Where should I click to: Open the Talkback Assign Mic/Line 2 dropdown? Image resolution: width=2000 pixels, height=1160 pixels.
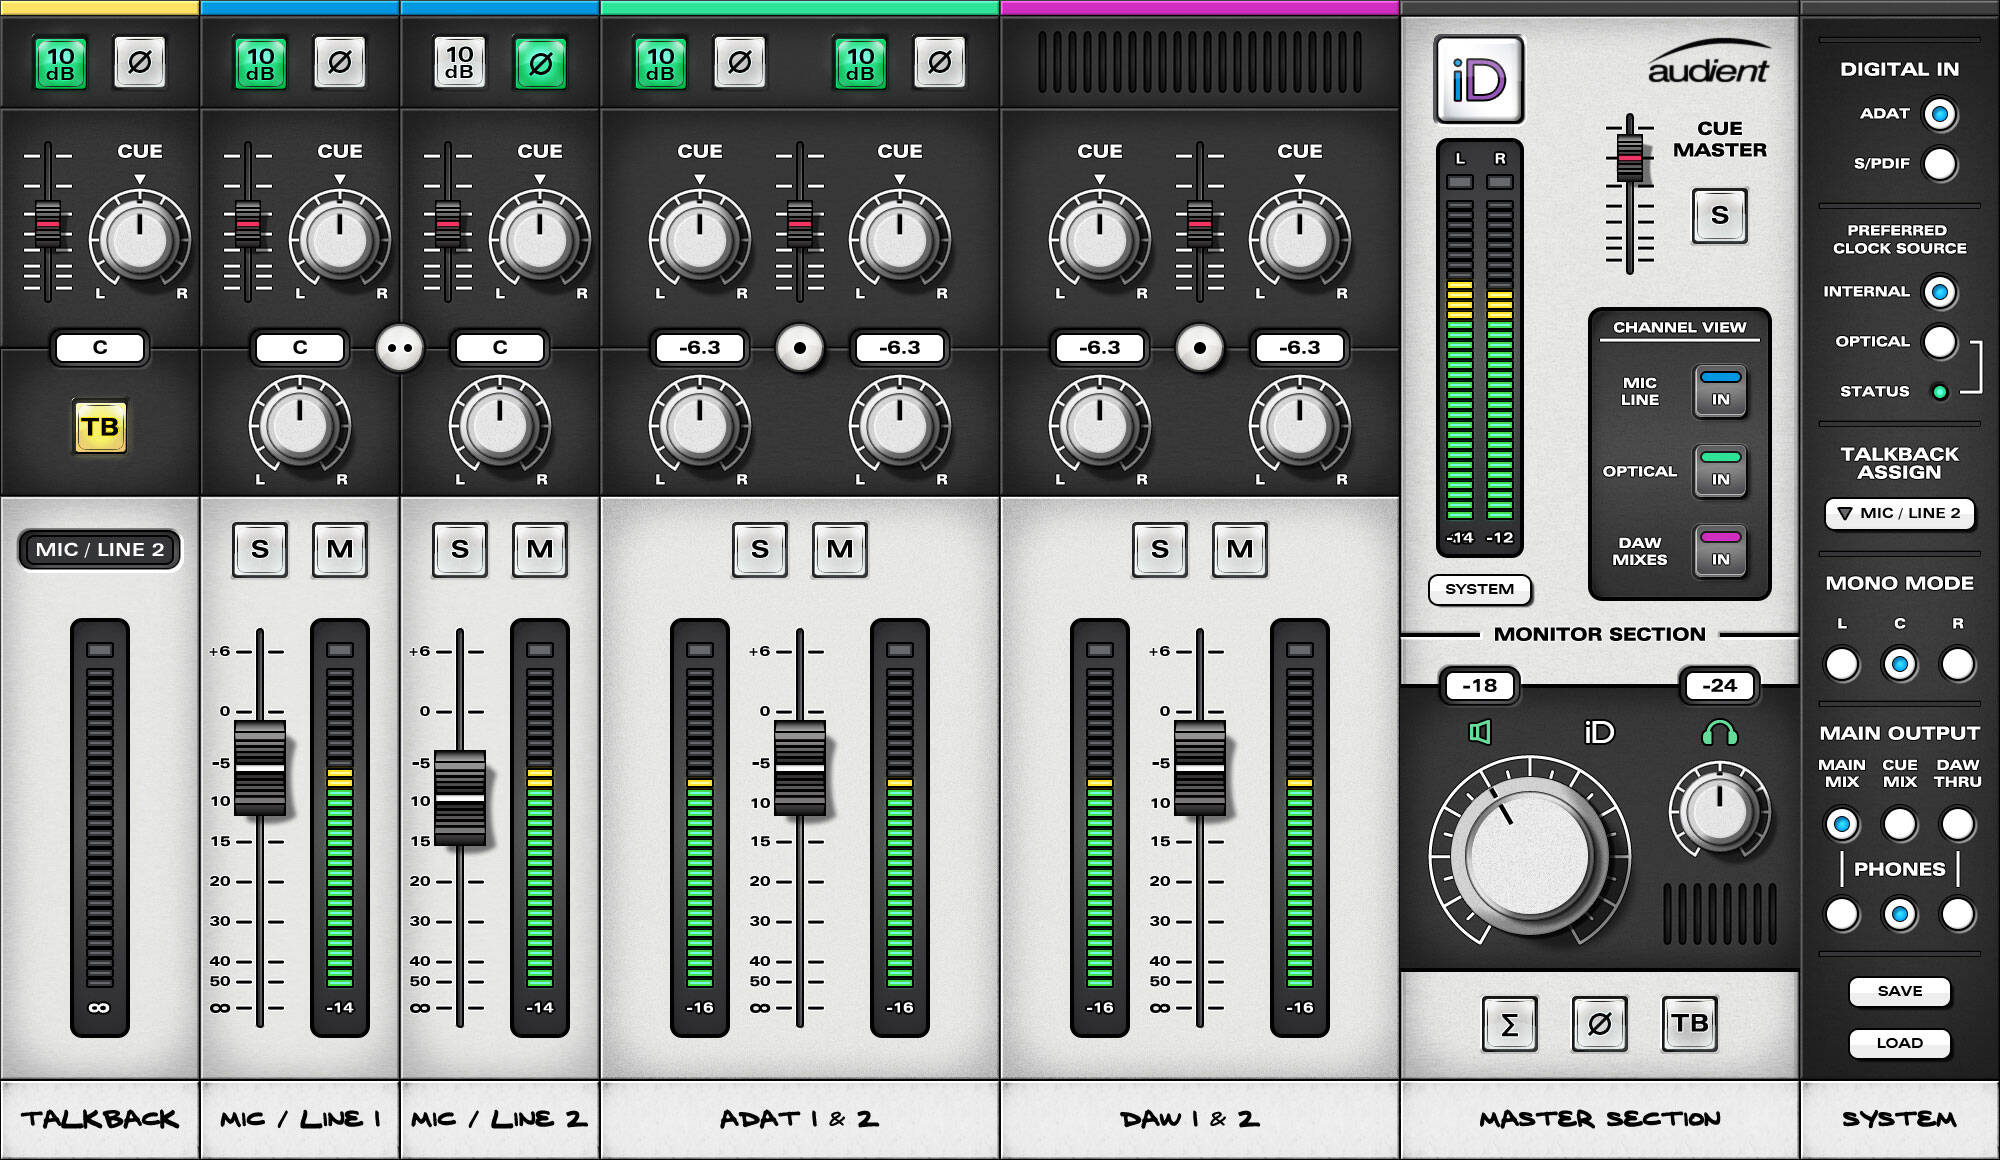point(1900,513)
